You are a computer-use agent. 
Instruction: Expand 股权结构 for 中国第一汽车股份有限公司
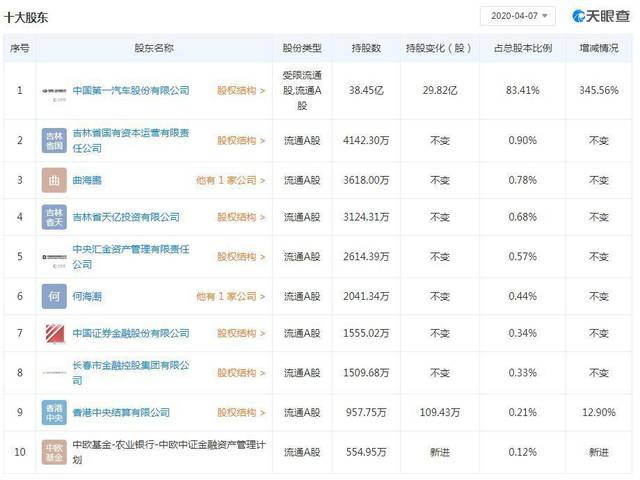point(241,91)
